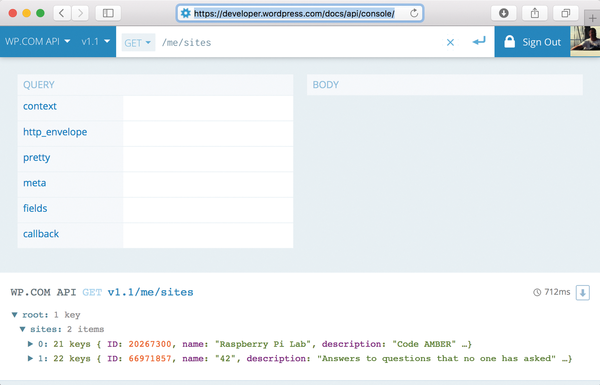Click the "WP.COM API" text in the response header
Viewport: 600px width, 385px height.
pyautogui.click(x=43, y=292)
